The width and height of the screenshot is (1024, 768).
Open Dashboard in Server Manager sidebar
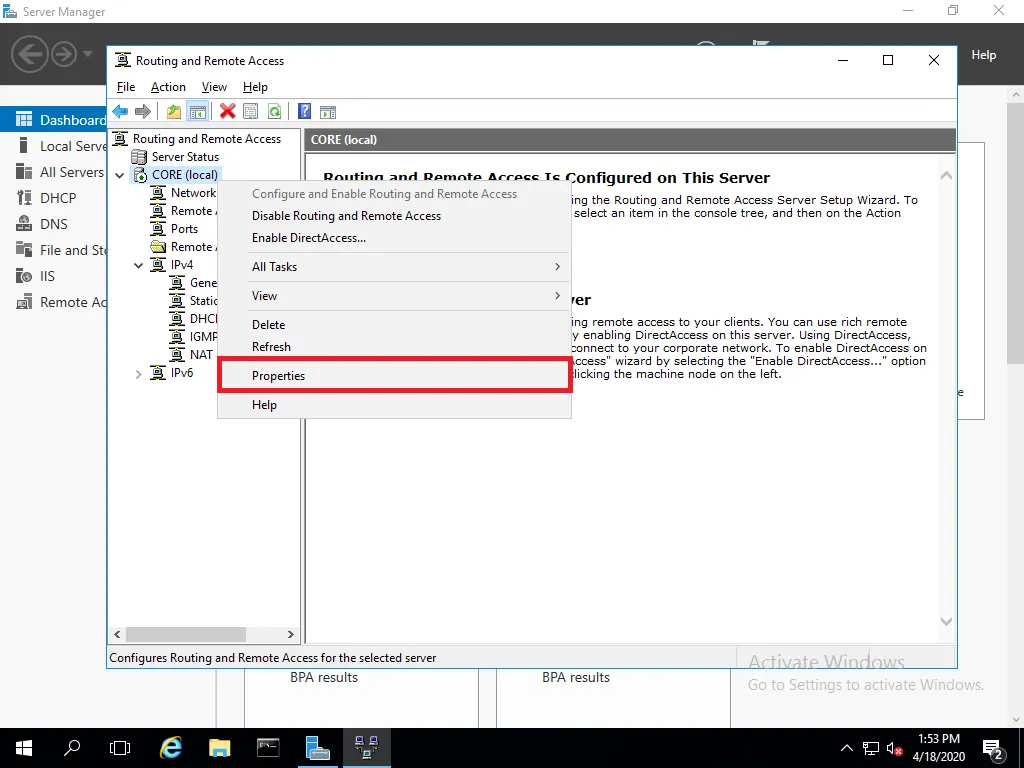pos(54,120)
